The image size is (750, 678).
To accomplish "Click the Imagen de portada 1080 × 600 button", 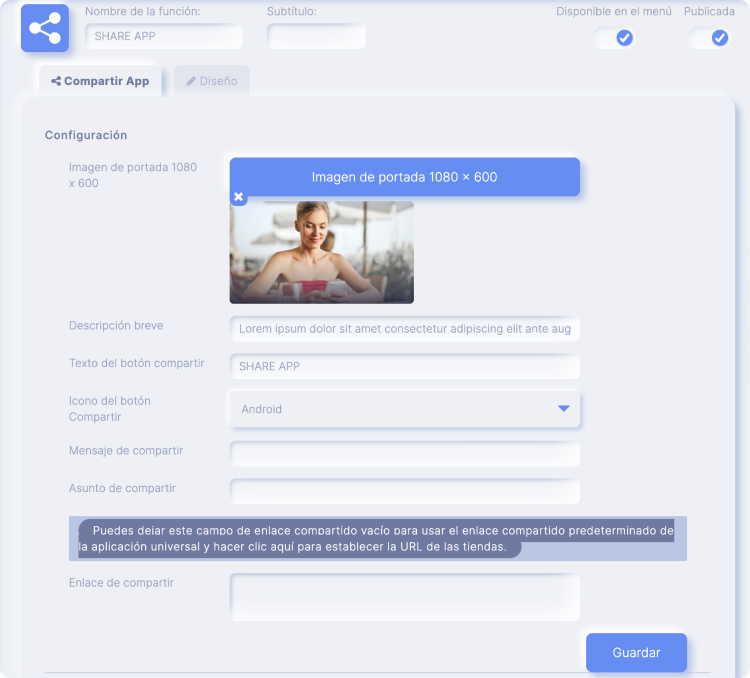I will (405, 177).
